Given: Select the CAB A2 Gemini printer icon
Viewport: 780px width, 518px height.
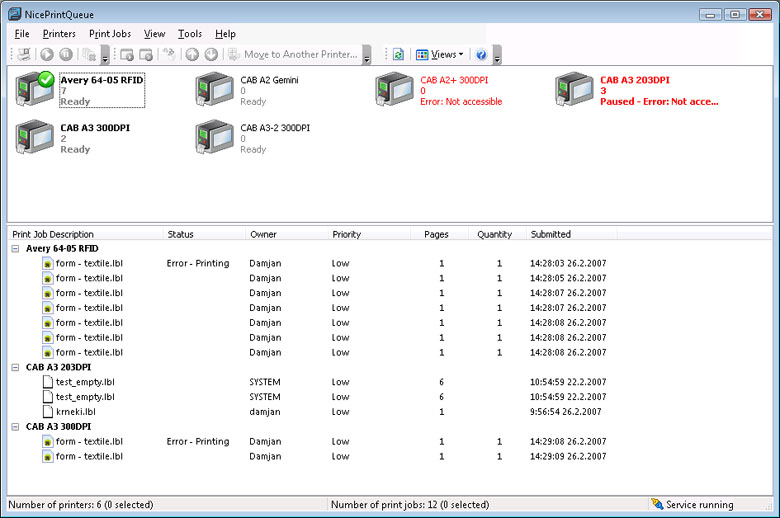Looking at the screenshot, I should click(214, 89).
